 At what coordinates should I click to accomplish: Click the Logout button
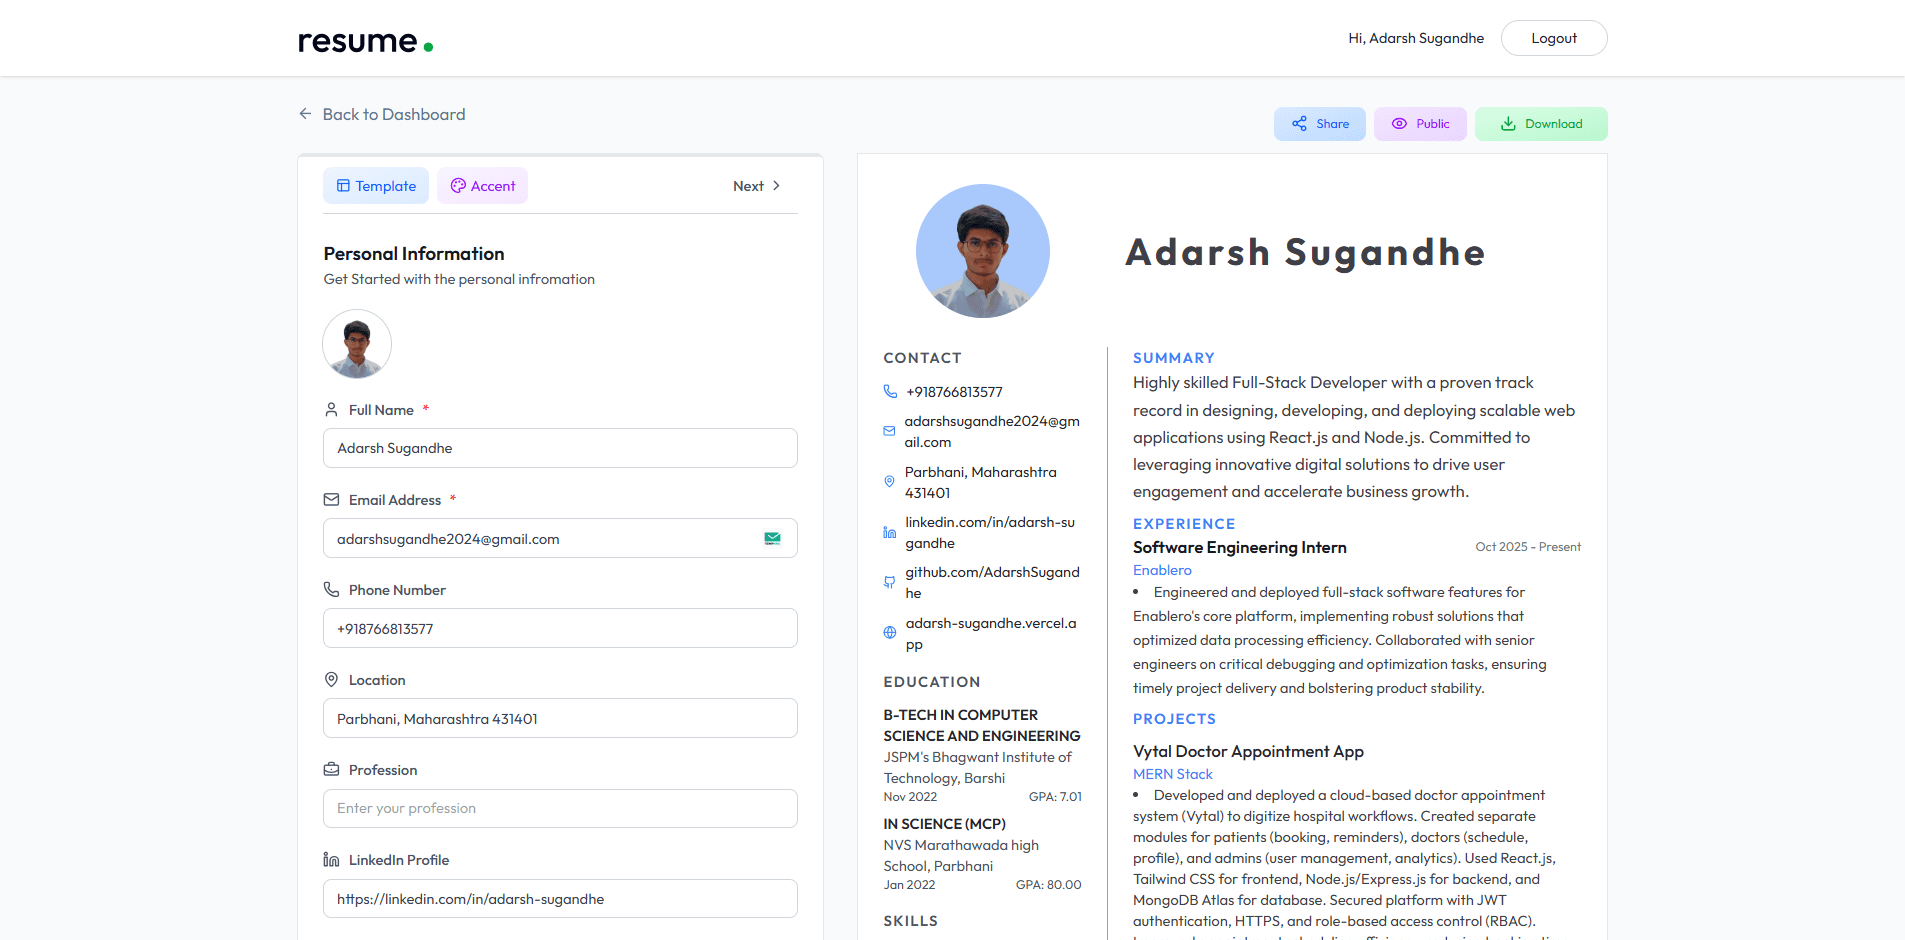point(1553,37)
